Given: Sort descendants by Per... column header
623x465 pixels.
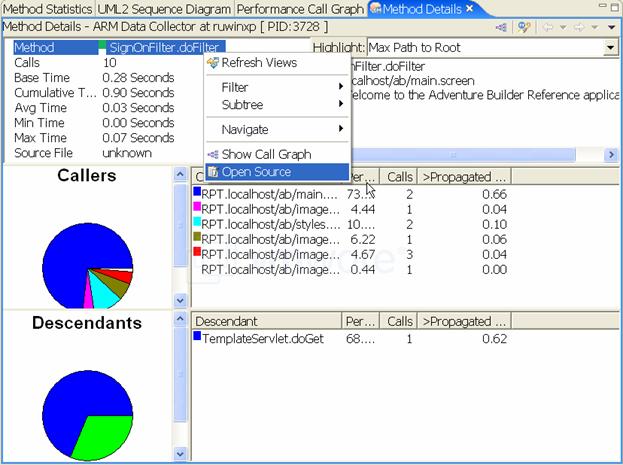Looking at the screenshot, I should (x=361, y=321).
